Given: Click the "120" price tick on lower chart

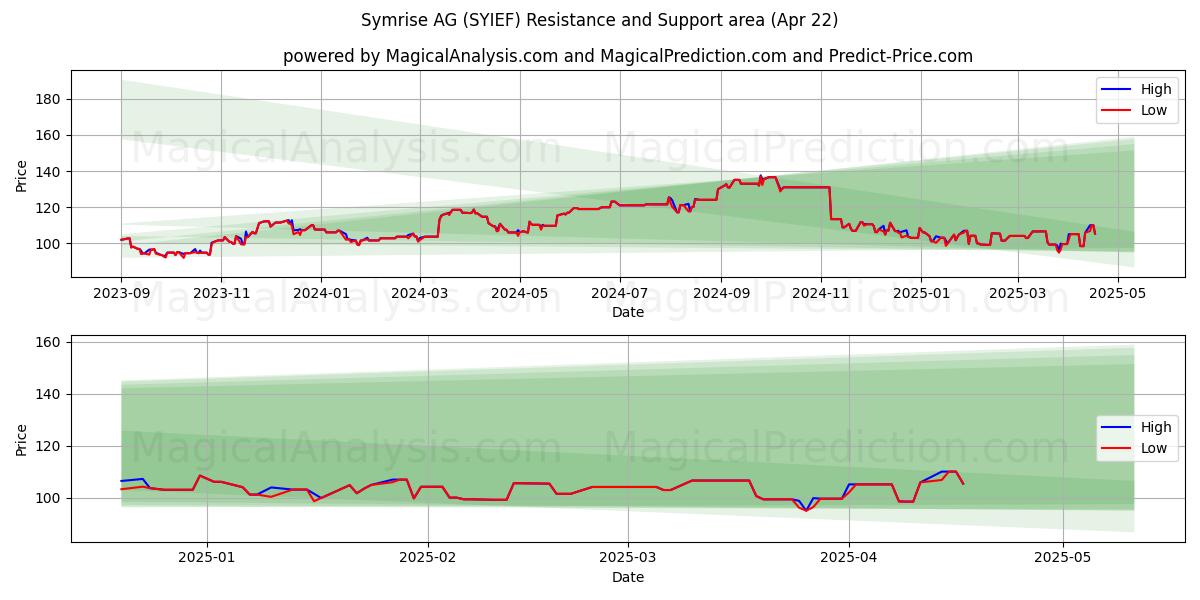Looking at the screenshot, I should point(50,446).
